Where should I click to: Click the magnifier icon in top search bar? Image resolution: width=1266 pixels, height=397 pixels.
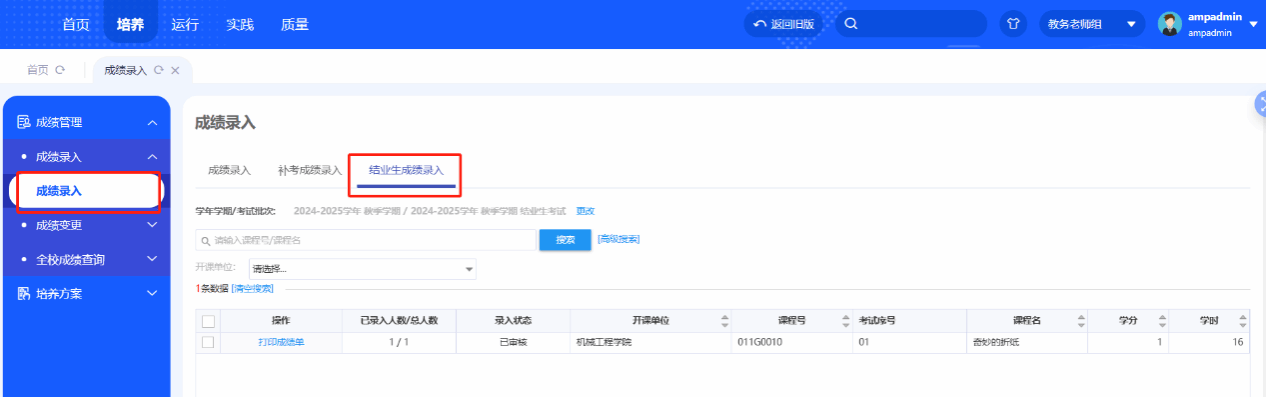coord(851,24)
